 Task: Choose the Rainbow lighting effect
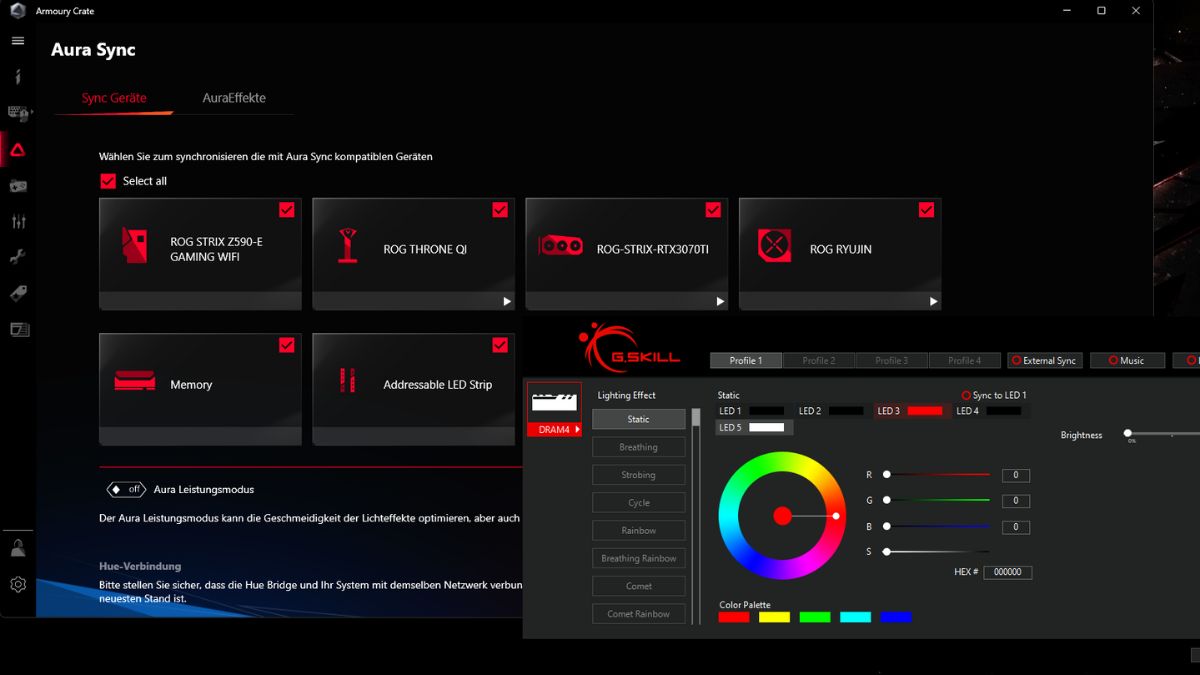(x=639, y=531)
